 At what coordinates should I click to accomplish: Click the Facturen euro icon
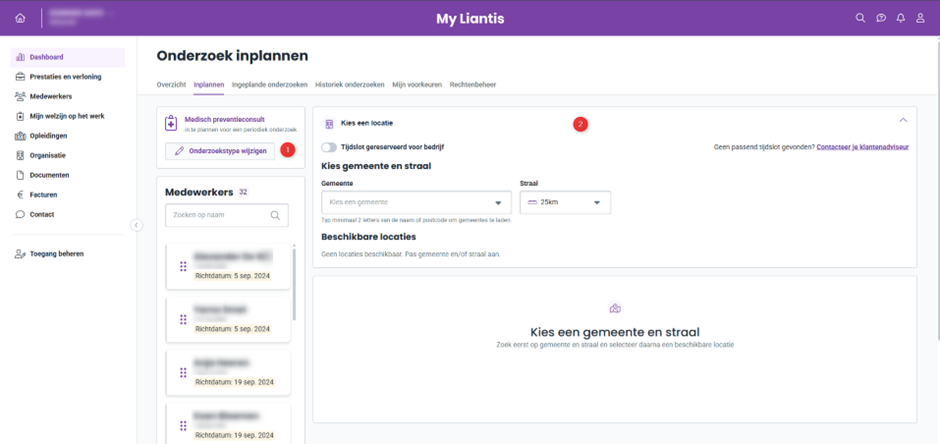(20, 195)
